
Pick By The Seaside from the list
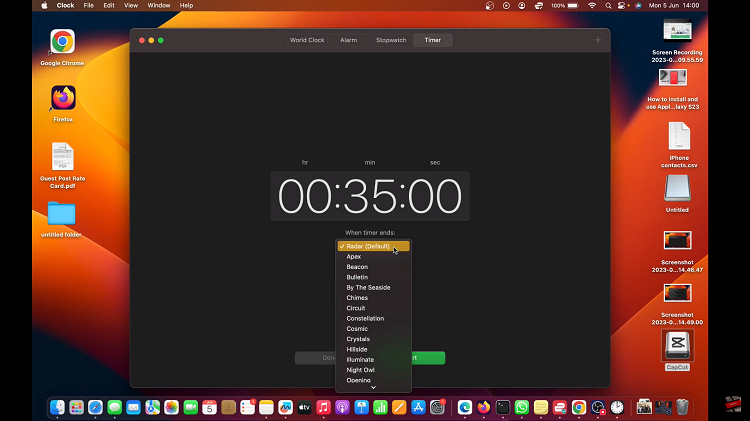(368, 288)
